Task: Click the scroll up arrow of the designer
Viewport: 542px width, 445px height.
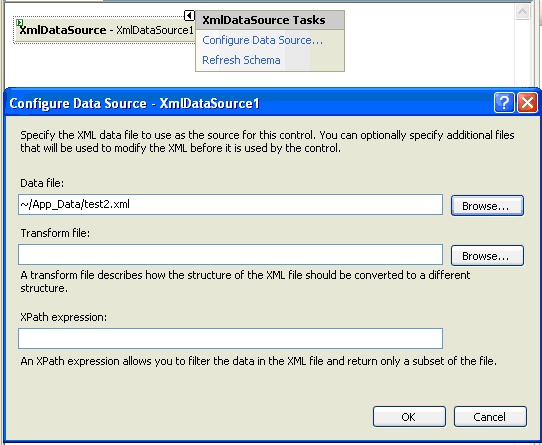Action: coord(522,11)
